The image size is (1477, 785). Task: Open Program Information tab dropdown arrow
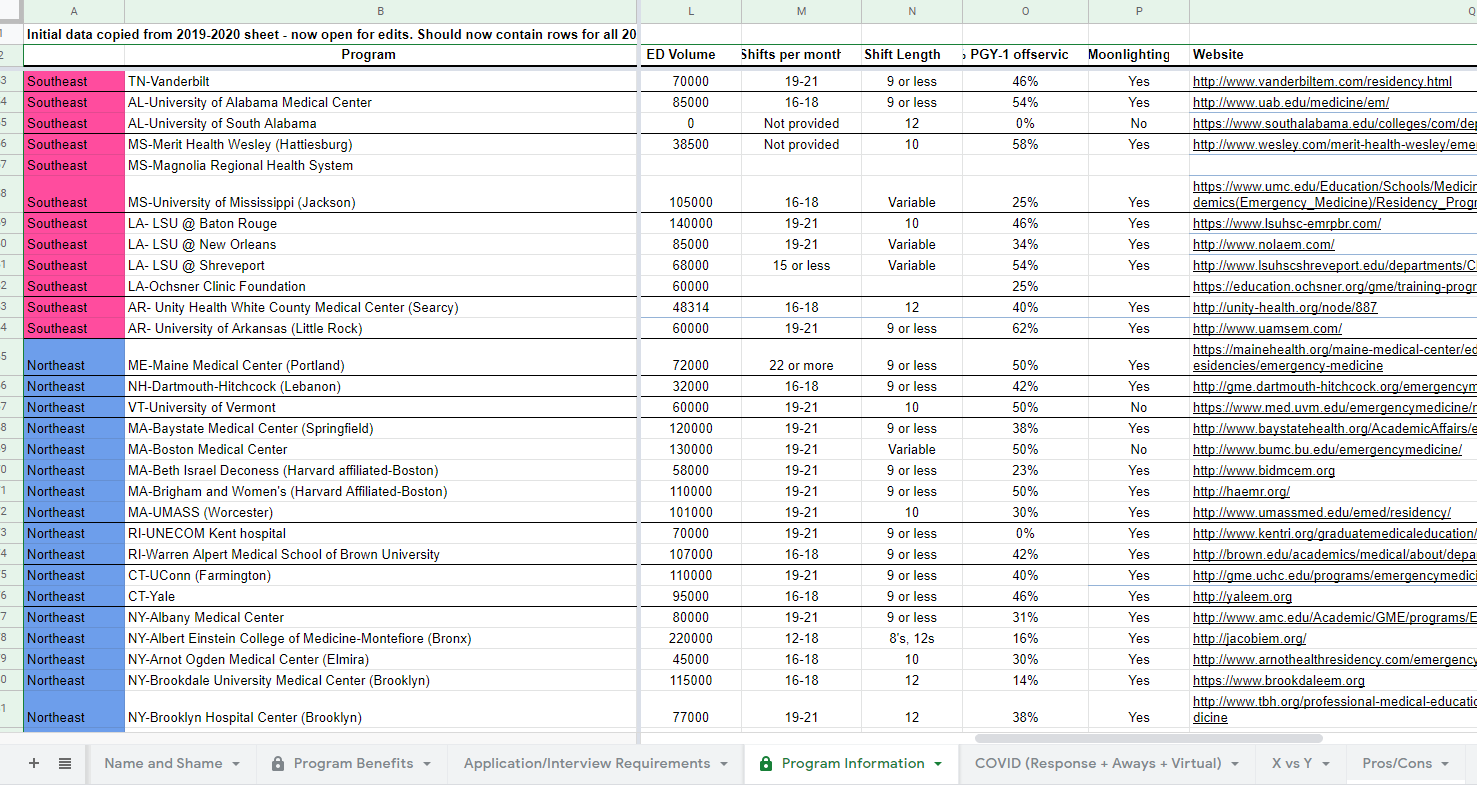[x=938, y=764]
